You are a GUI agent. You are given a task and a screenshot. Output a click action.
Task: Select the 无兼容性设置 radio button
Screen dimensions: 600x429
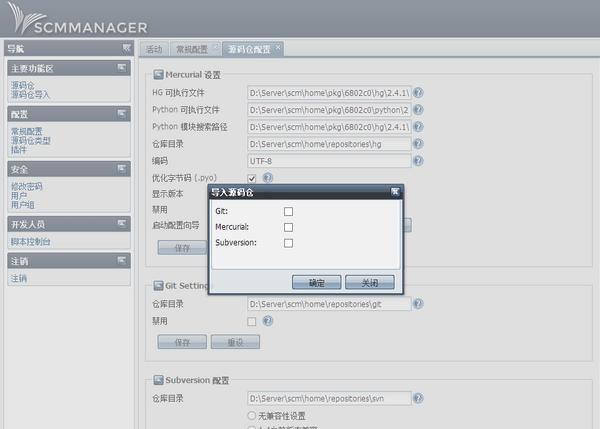(x=250, y=415)
